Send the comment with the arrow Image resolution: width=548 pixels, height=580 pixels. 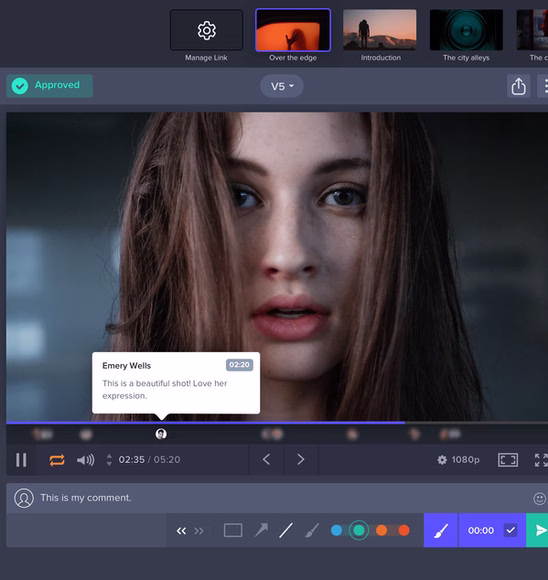pyautogui.click(x=538, y=530)
